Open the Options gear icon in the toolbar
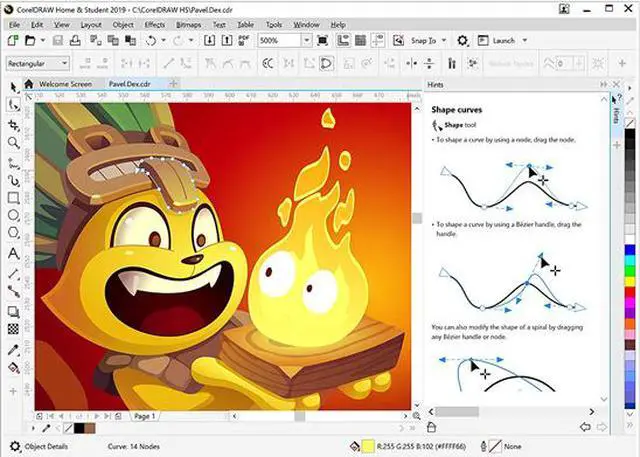 [462, 40]
